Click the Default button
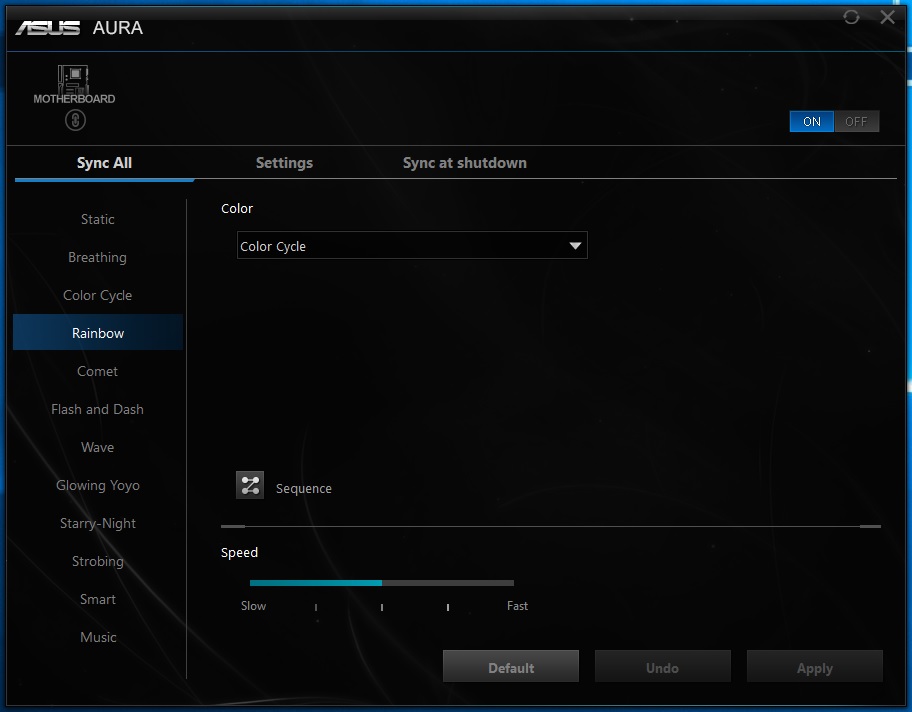912x712 pixels. [x=511, y=667]
